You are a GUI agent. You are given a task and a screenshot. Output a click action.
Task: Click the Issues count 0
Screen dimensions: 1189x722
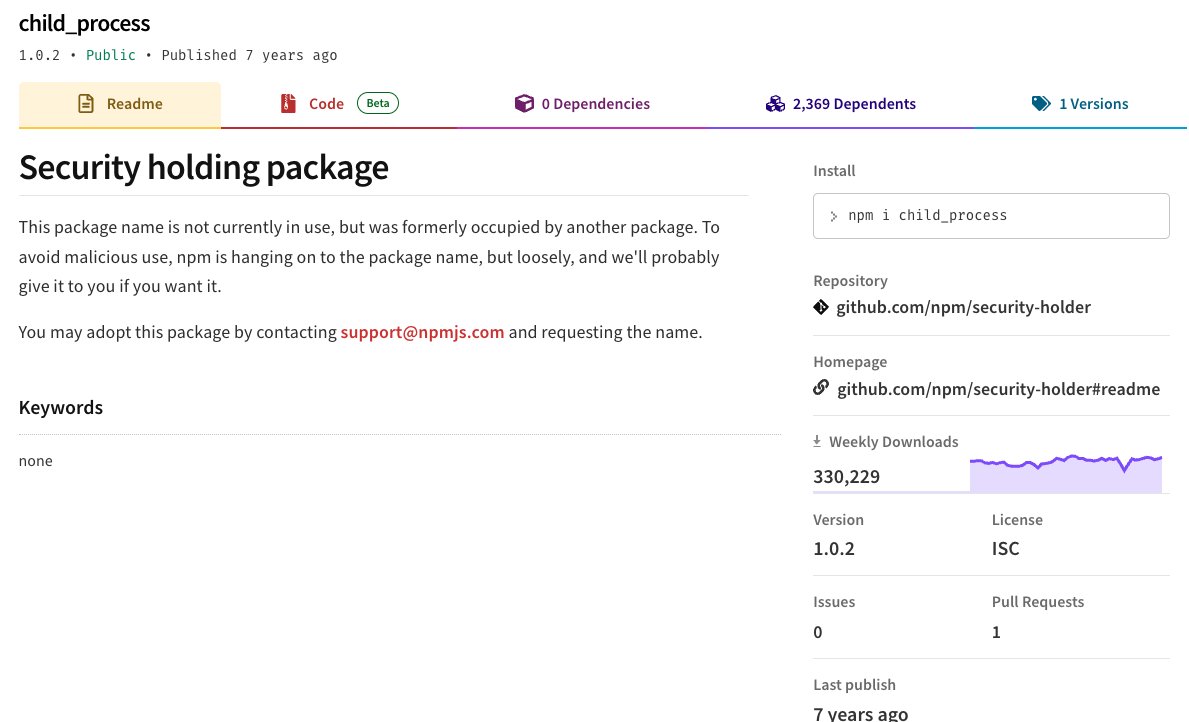coord(817,632)
